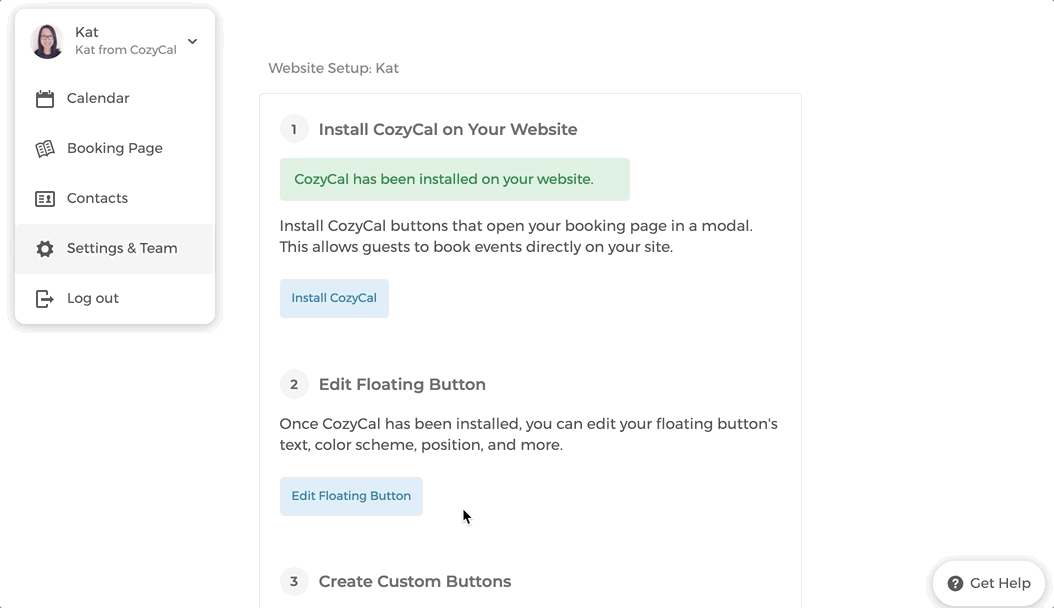Click the step 1 number badge
Viewport: 1054px width, 608px height.
pos(294,129)
